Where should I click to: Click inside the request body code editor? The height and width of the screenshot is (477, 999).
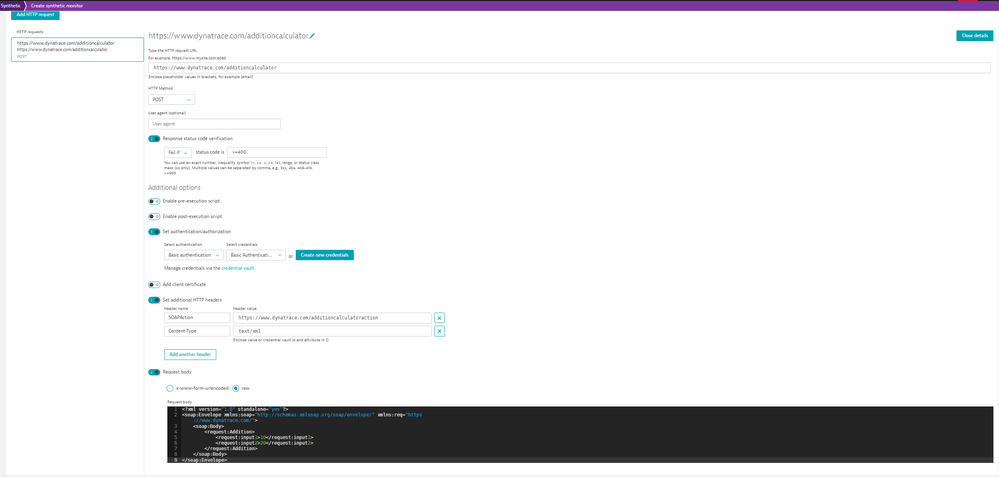coord(580,434)
